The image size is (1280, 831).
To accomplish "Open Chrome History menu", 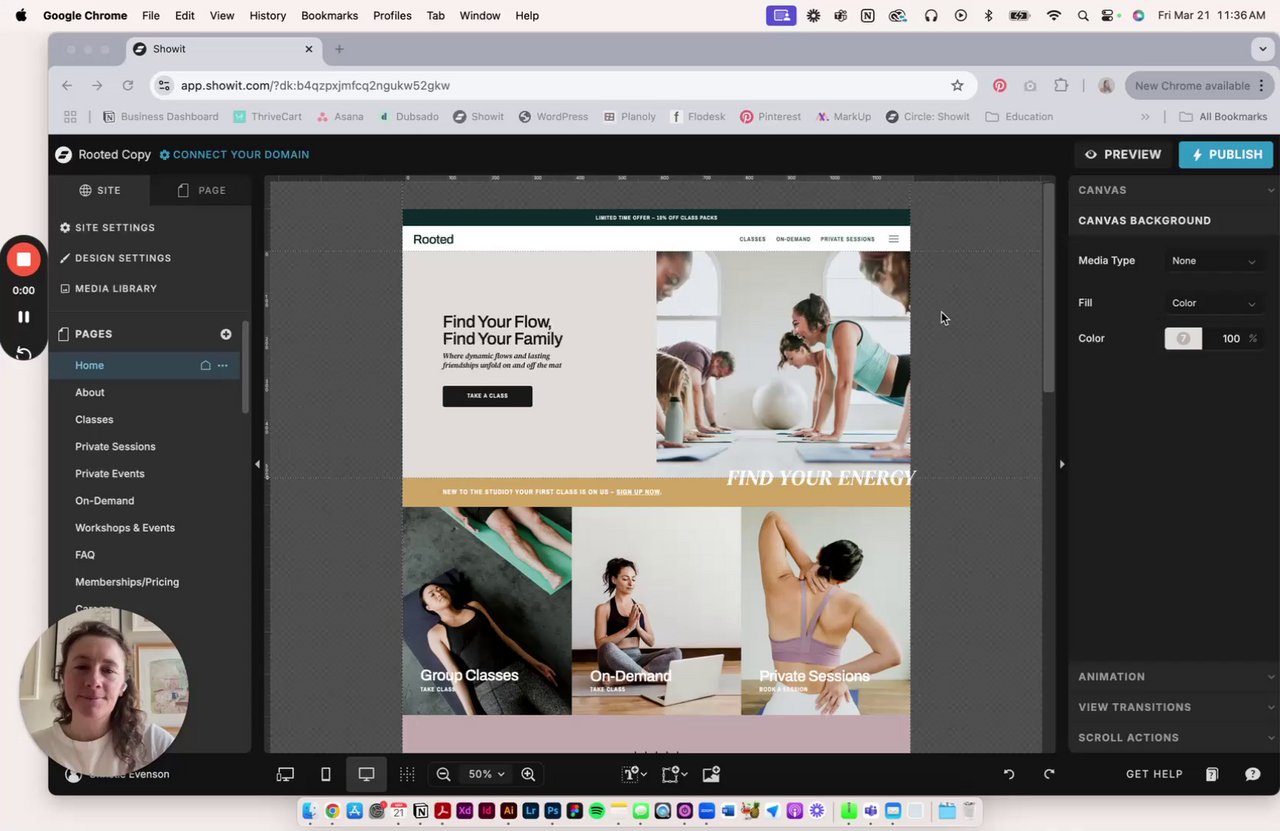I will pyautogui.click(x=267, y=16).
